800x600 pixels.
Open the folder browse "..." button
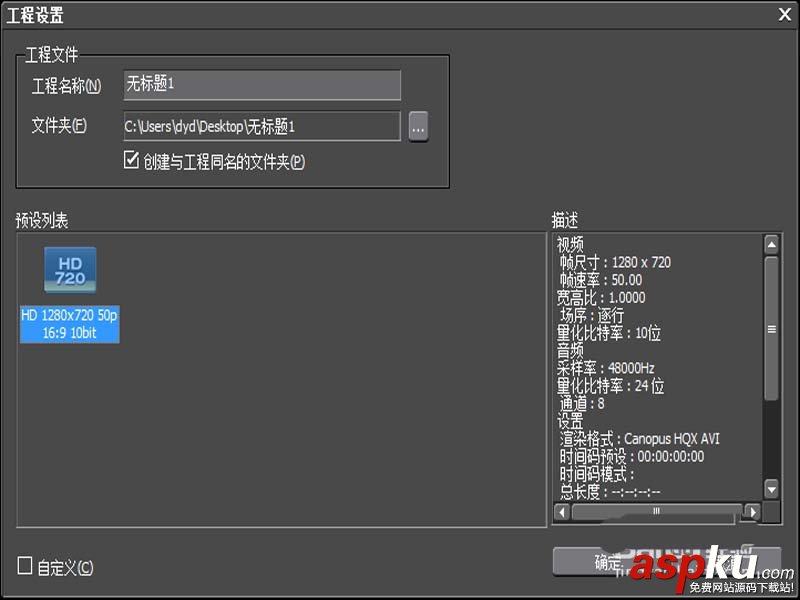click(x=418, y=127)
